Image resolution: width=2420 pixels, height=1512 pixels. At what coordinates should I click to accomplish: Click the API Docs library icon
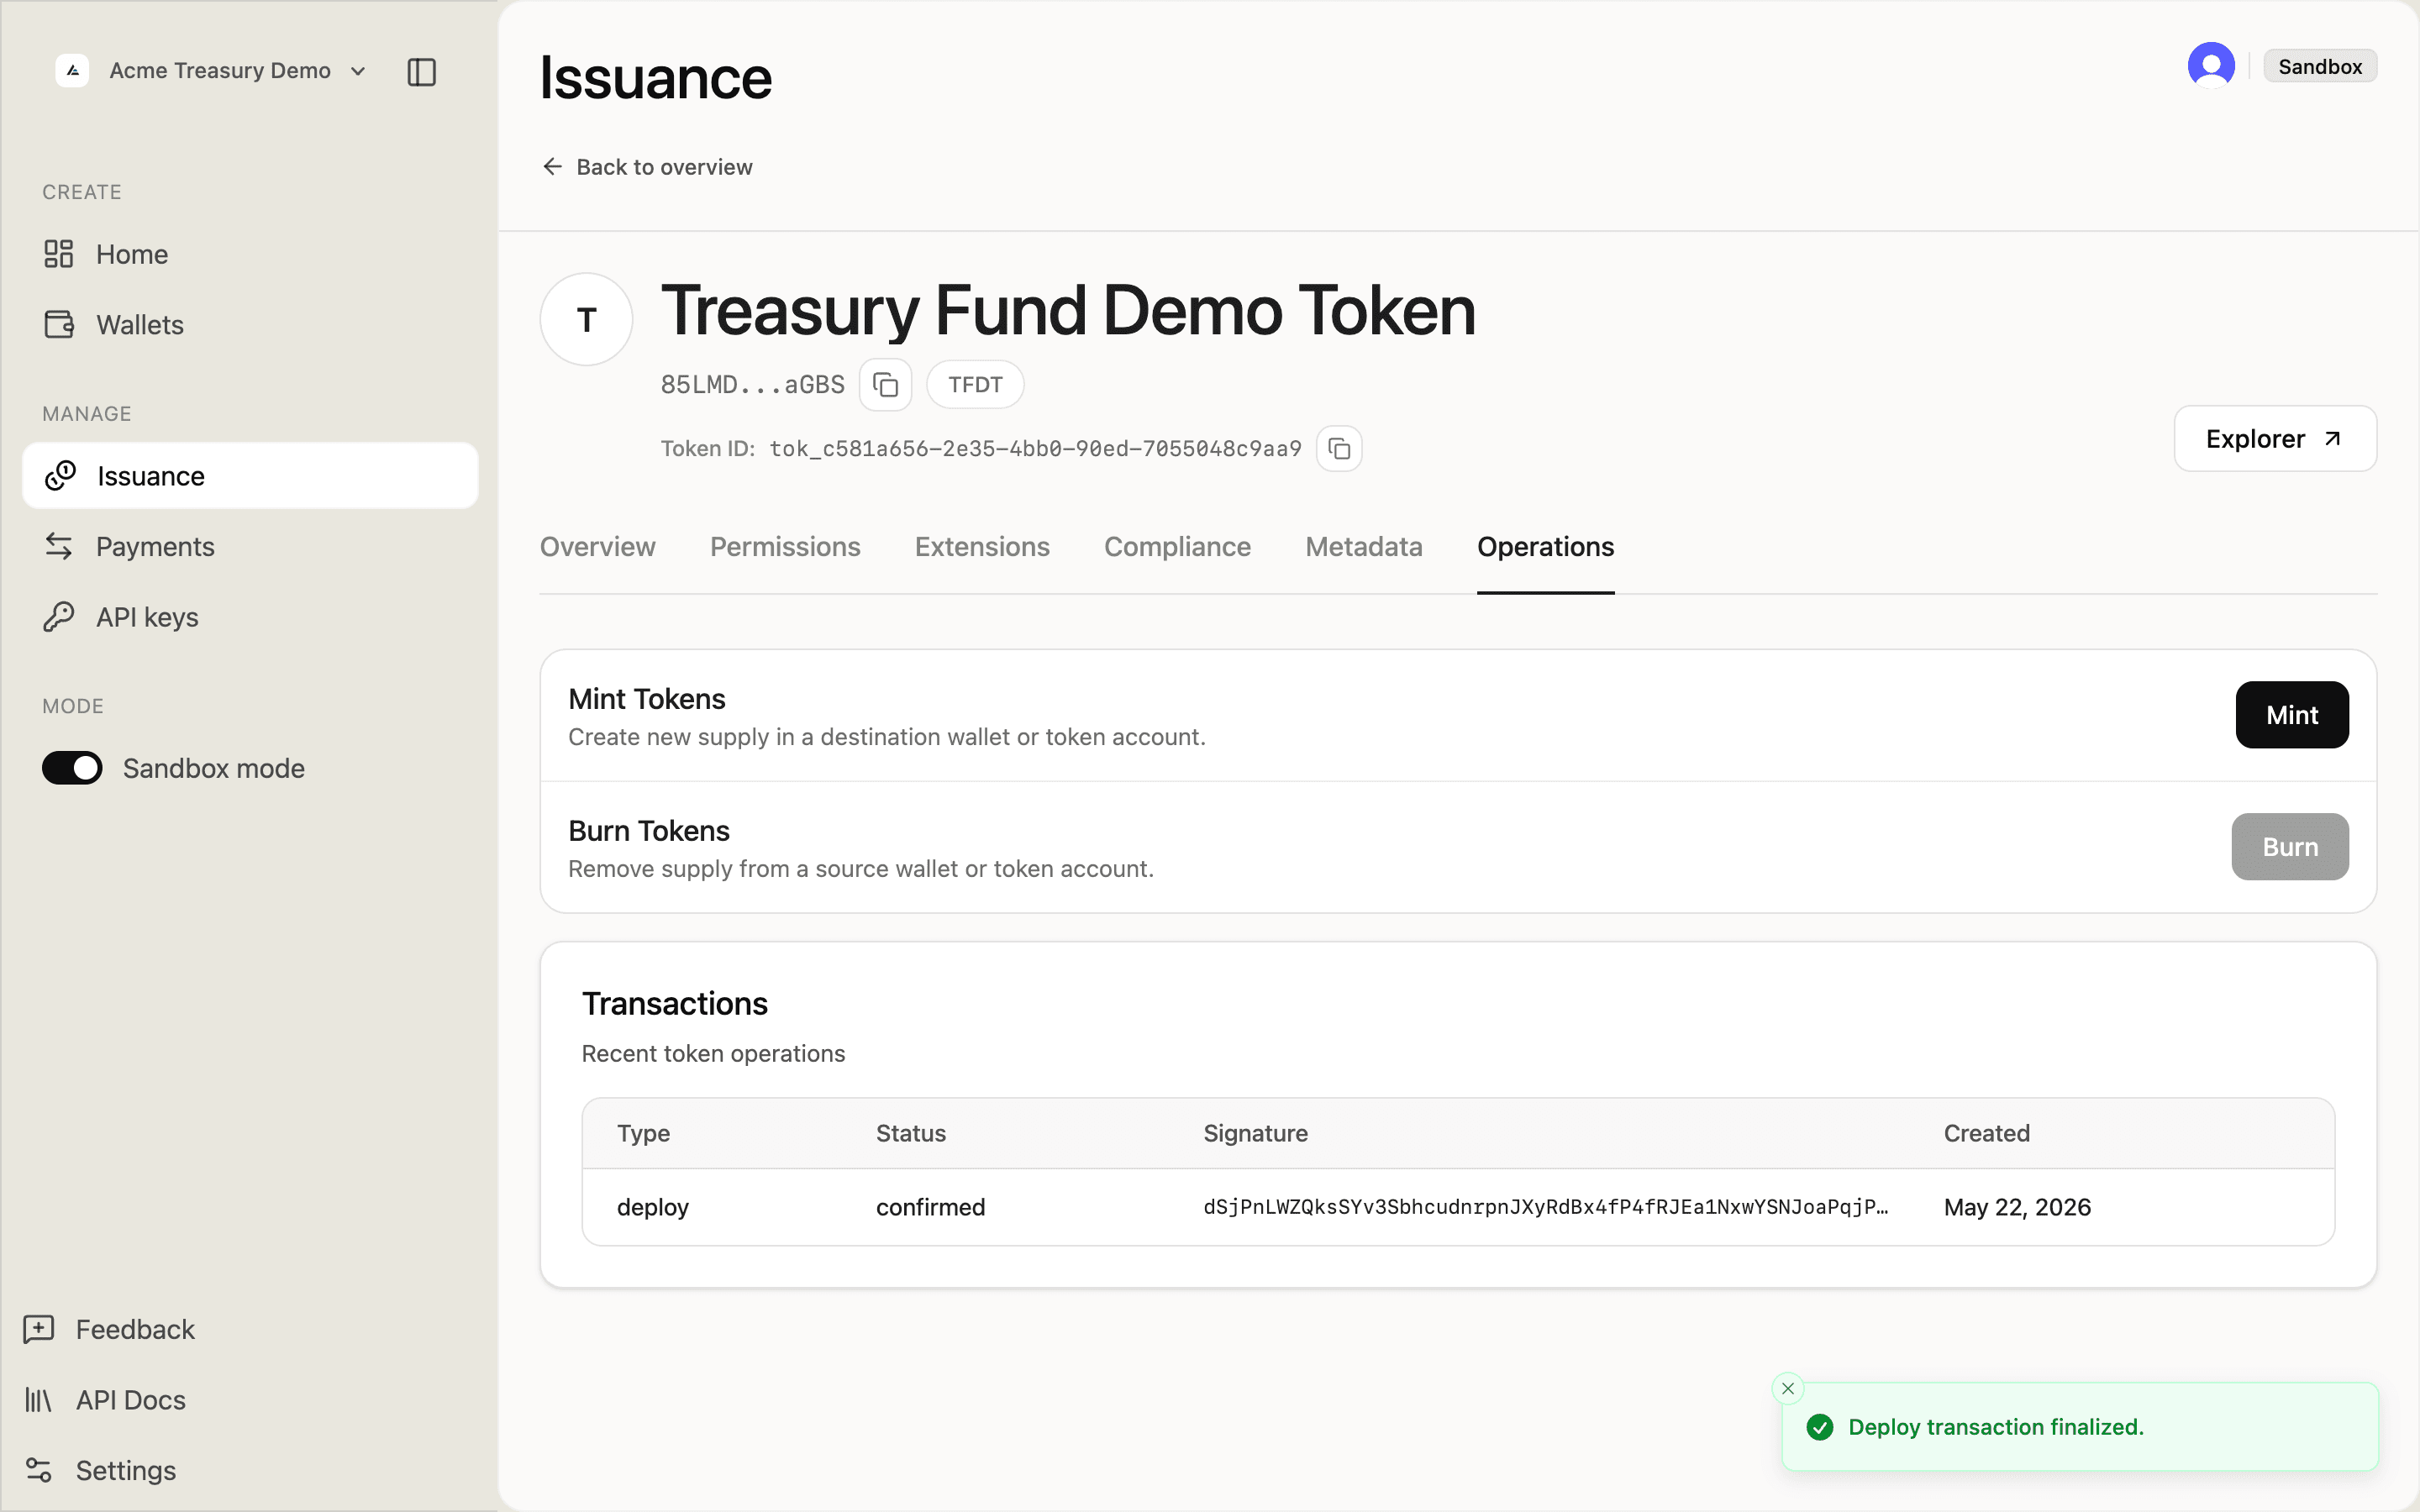38,1400
